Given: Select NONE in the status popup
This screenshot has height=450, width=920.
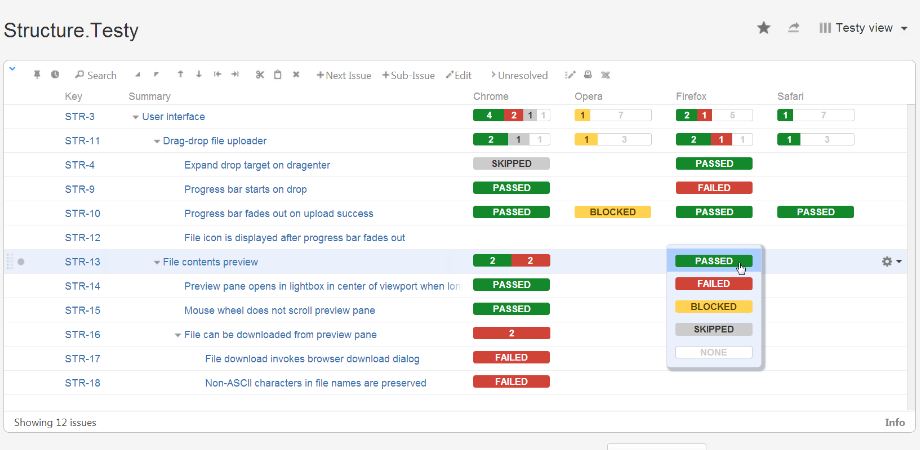Looking at the screenshot, I should 714,353.
